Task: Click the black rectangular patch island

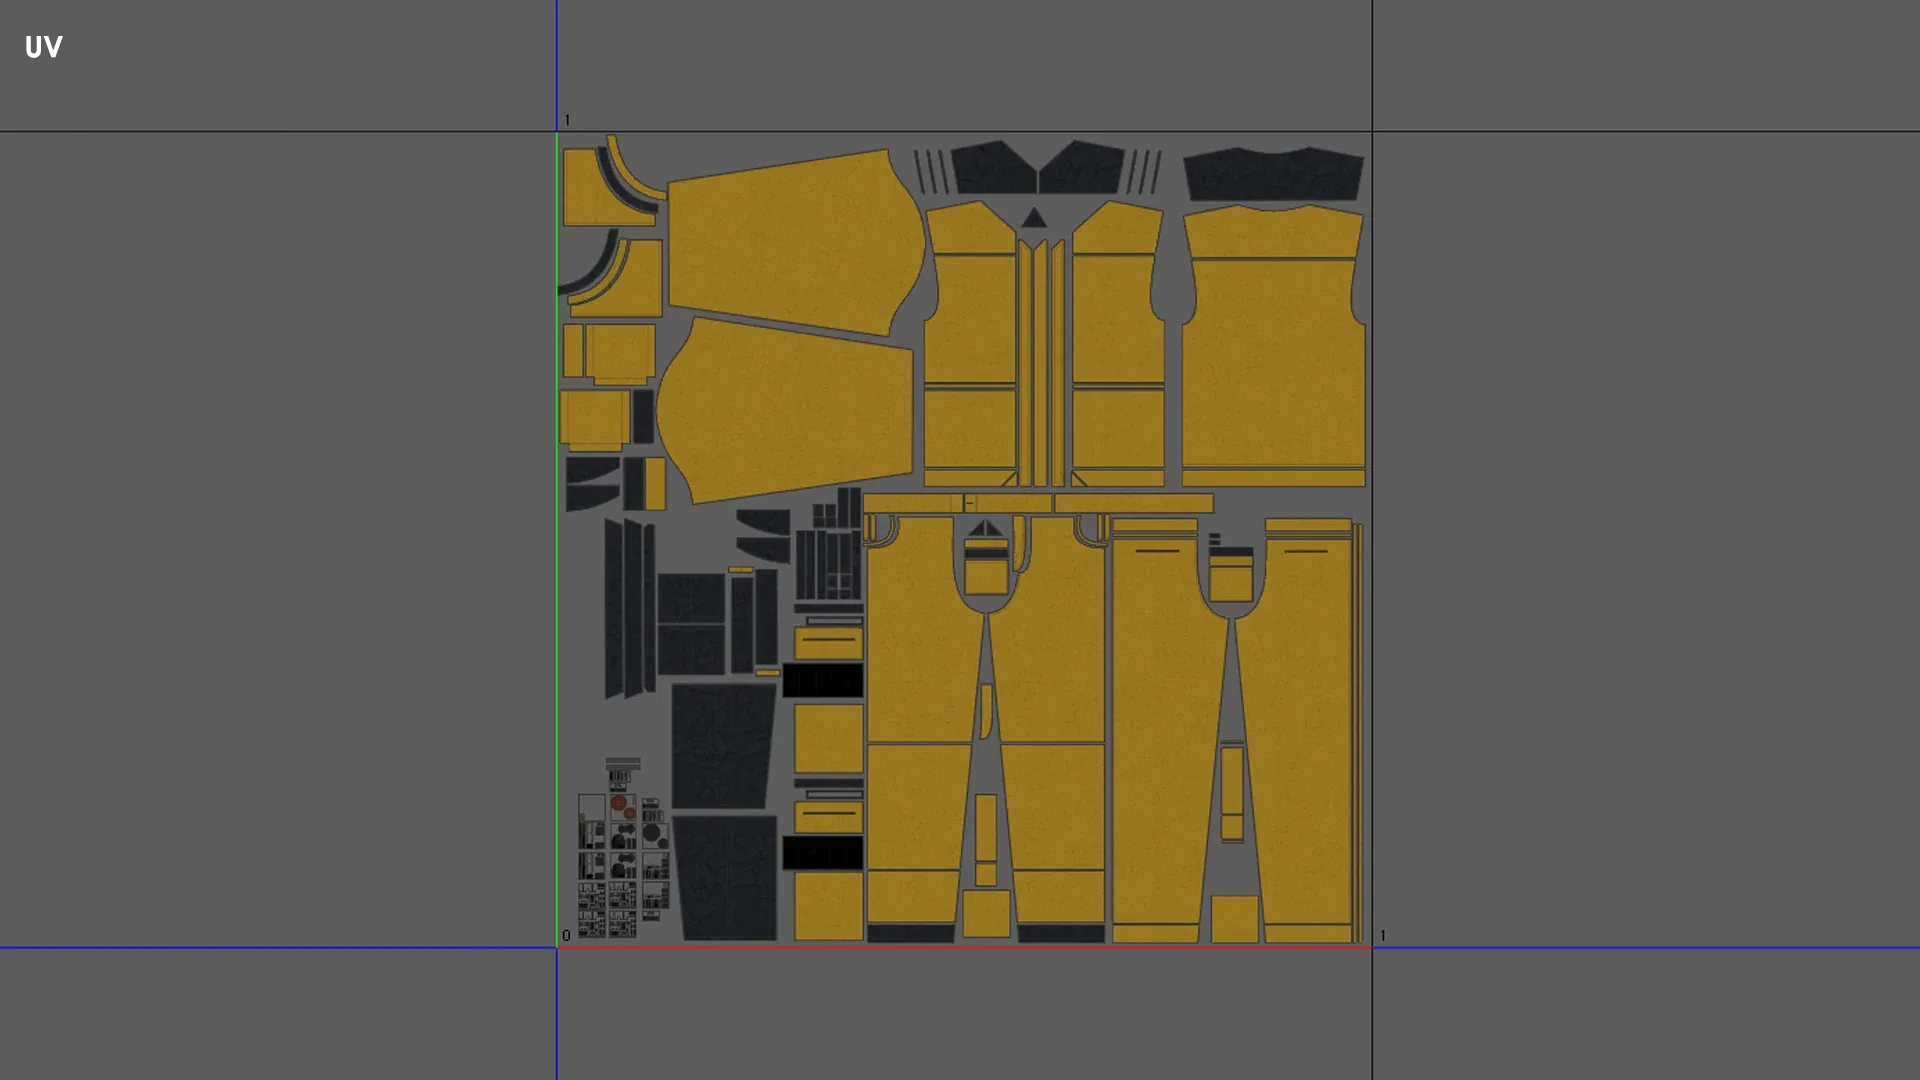Action: click(x=822, y=680)
